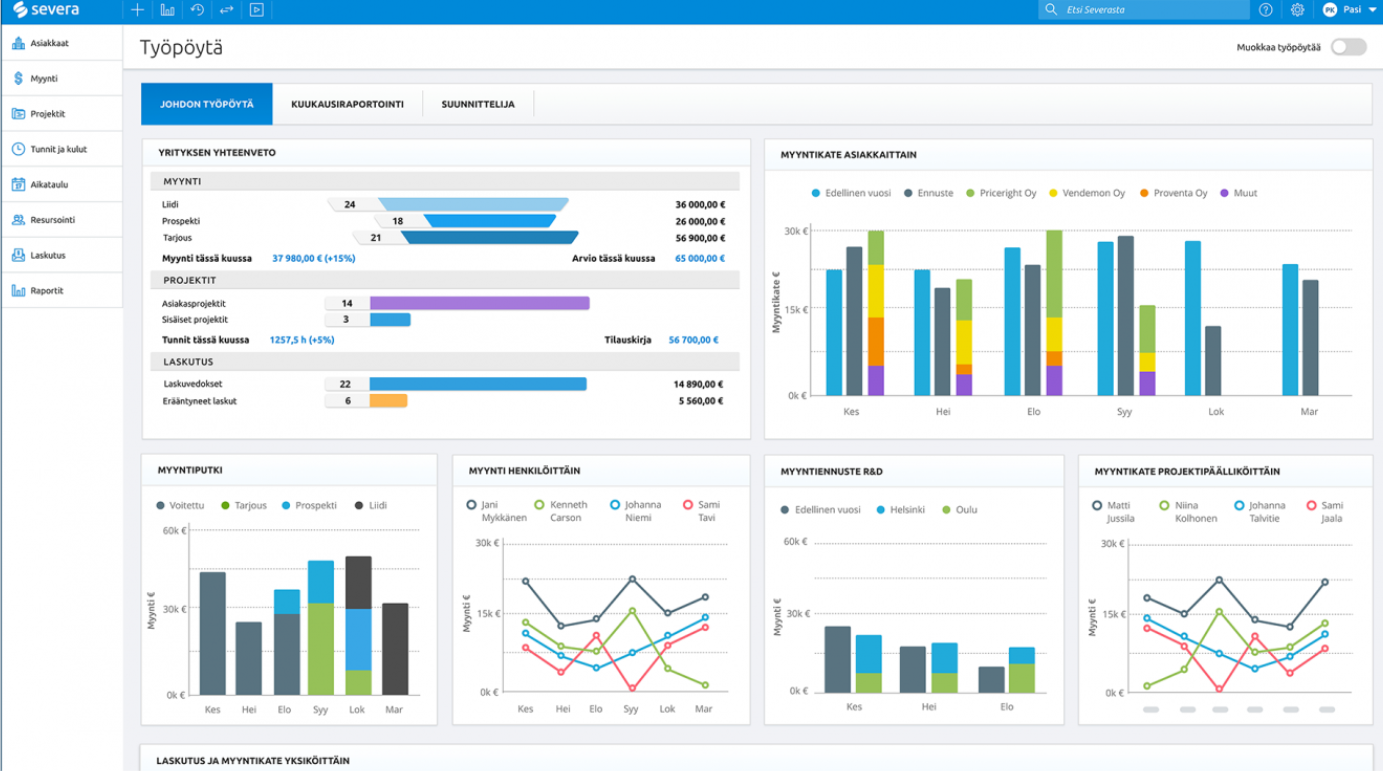The width and height of the screenshot is (1383, 772).
Task: Open Laskutus in the sidebar
Action: click(47, 255)
